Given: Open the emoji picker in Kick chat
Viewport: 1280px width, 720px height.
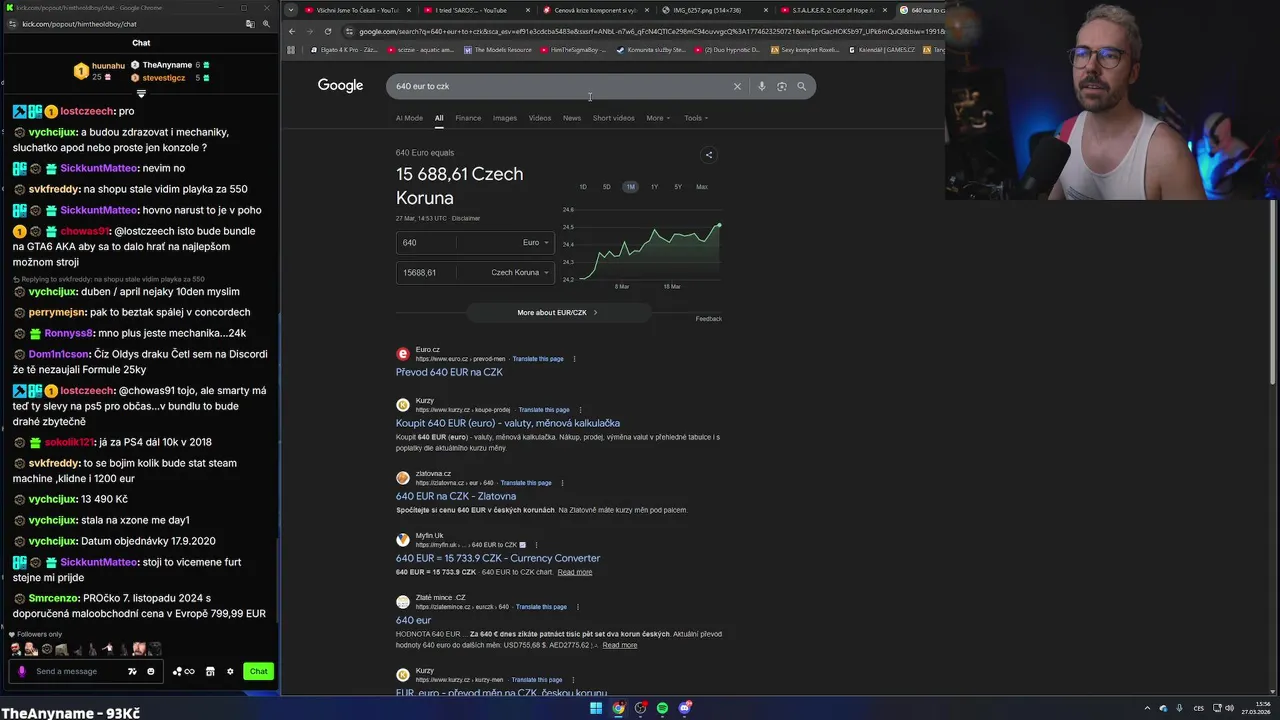Looking at the screenshot, I should [151, 671].
